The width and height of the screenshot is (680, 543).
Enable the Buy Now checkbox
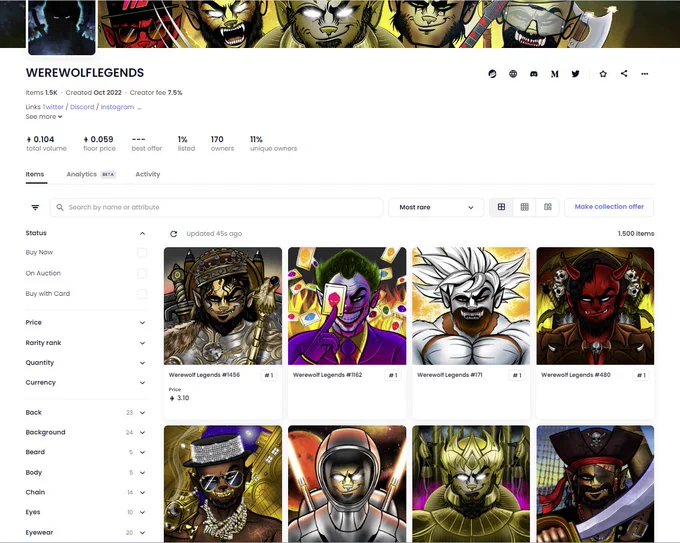142,252
